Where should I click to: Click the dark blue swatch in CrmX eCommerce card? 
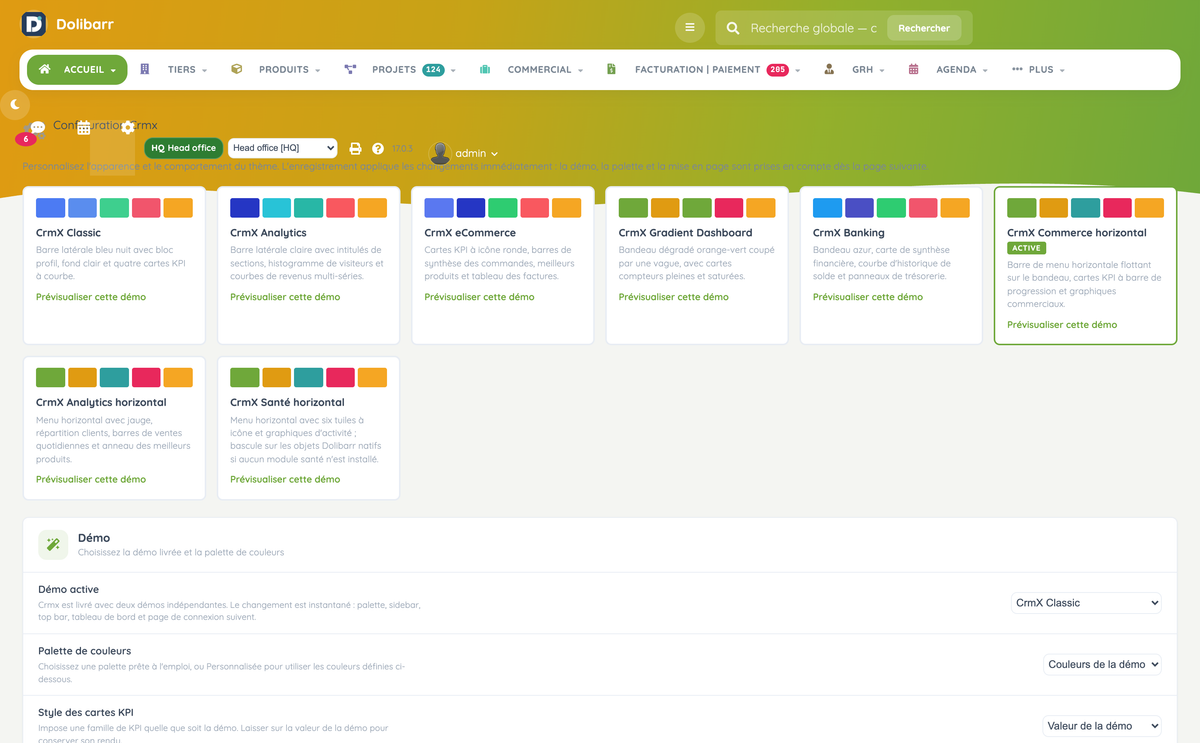pyautogui.click(x=471, y=208)
